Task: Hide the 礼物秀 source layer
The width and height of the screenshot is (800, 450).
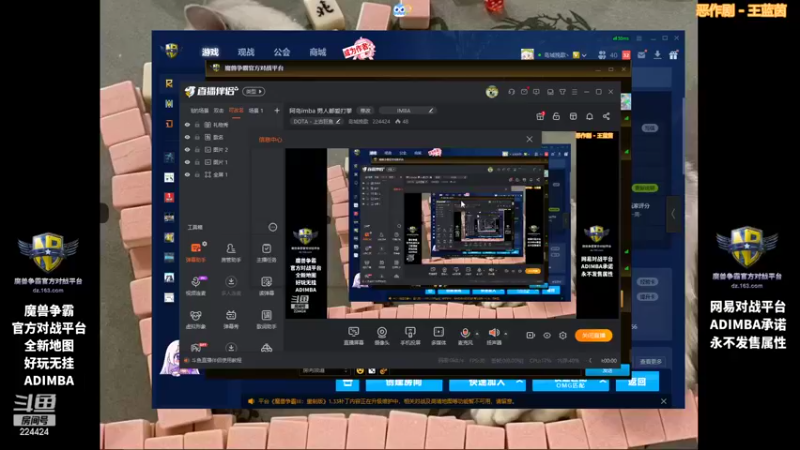Action: [x=187, y=124]
